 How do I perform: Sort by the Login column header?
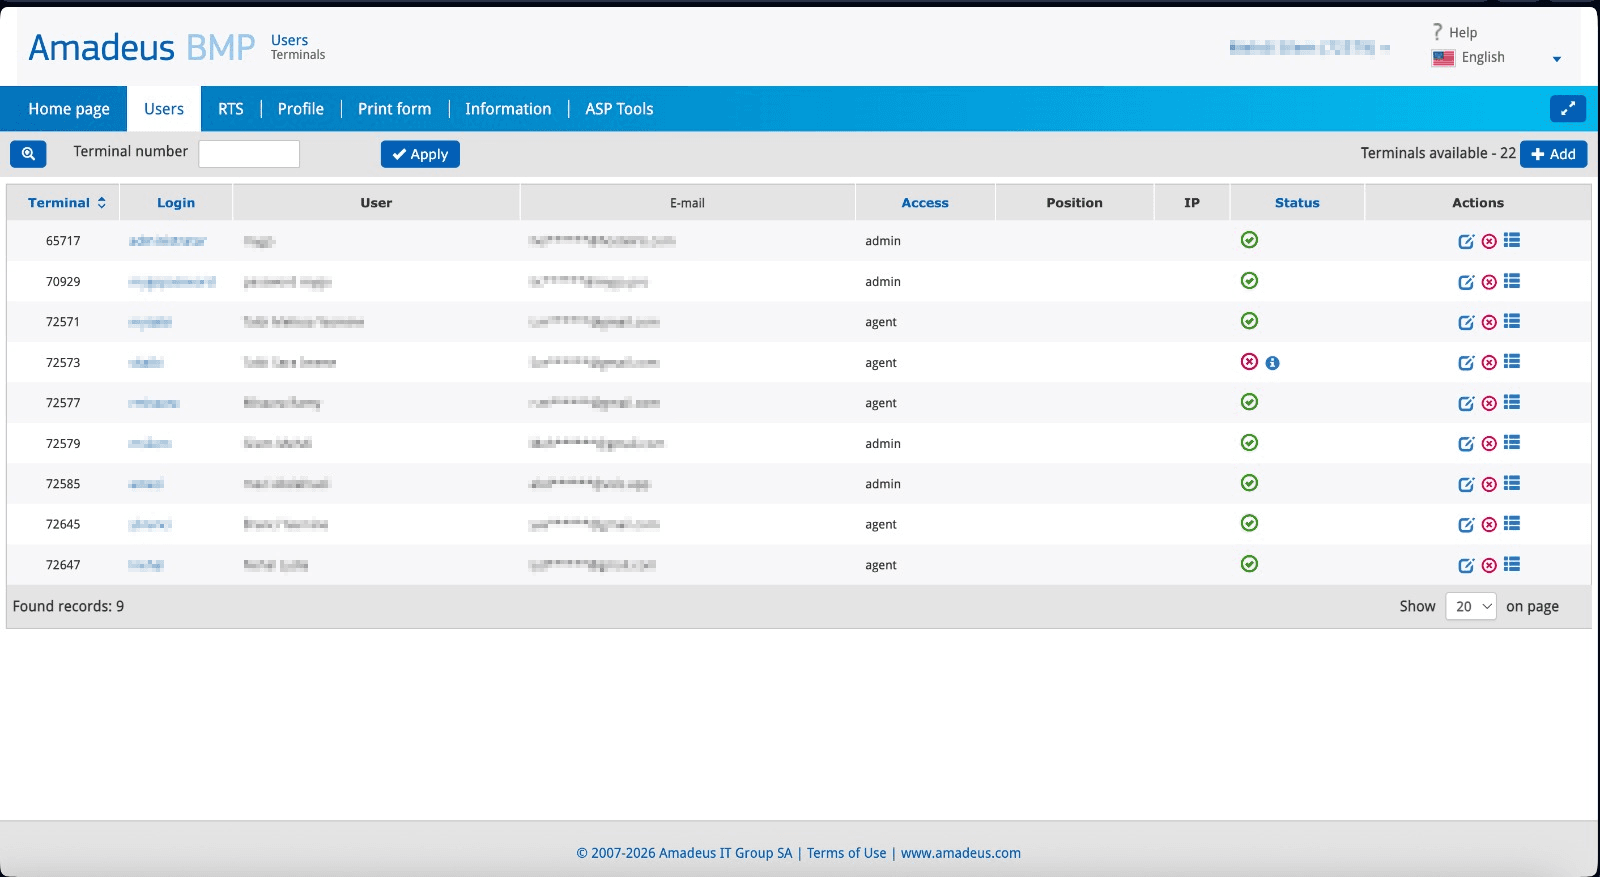tap(176, 202)
